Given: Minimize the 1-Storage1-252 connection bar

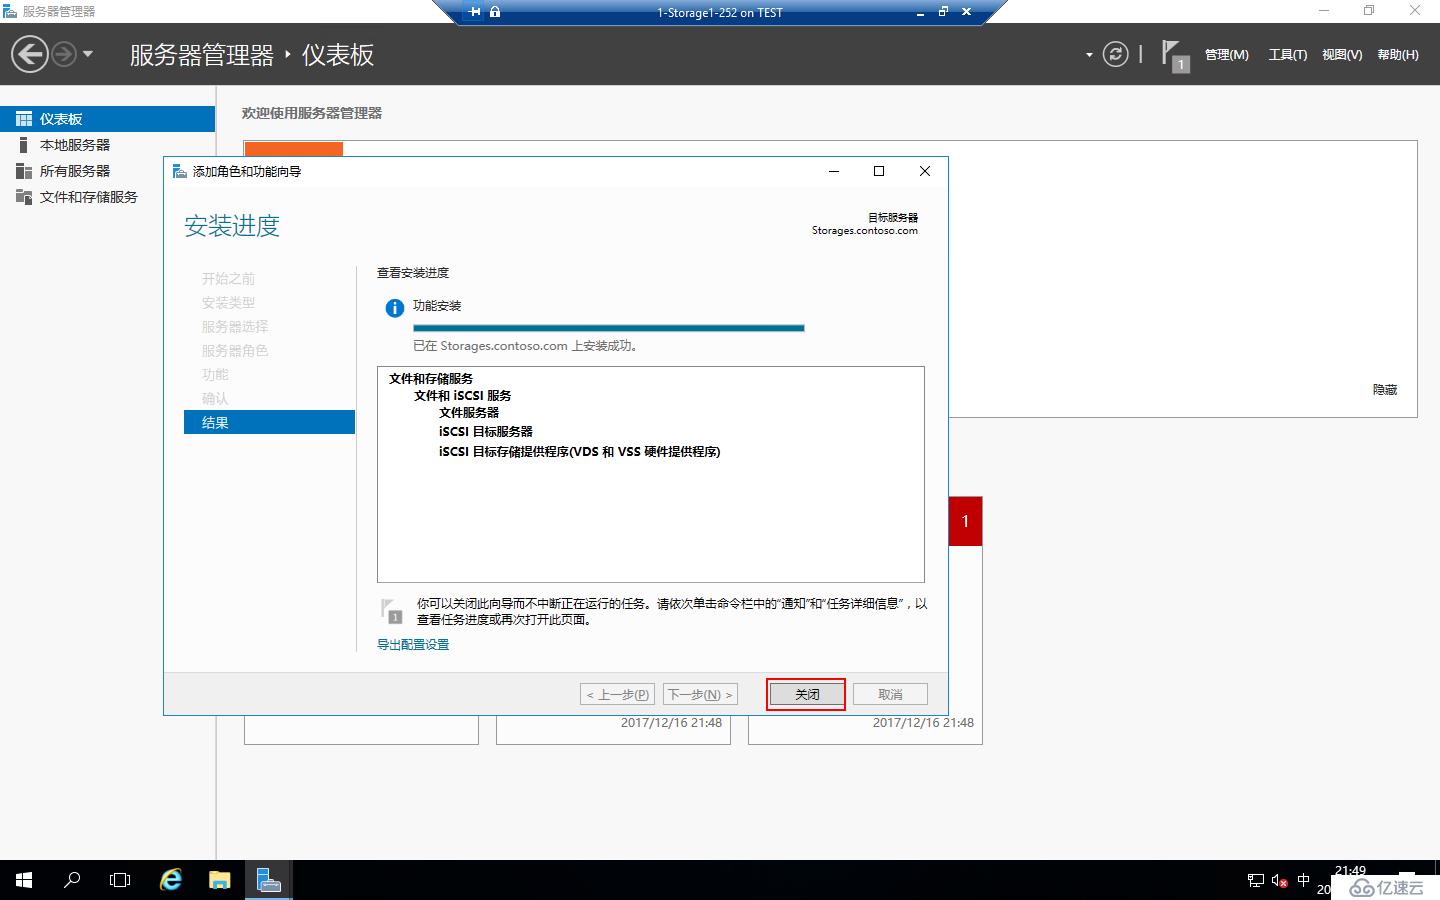Looking at the screenshot, I should click(921, 13).
